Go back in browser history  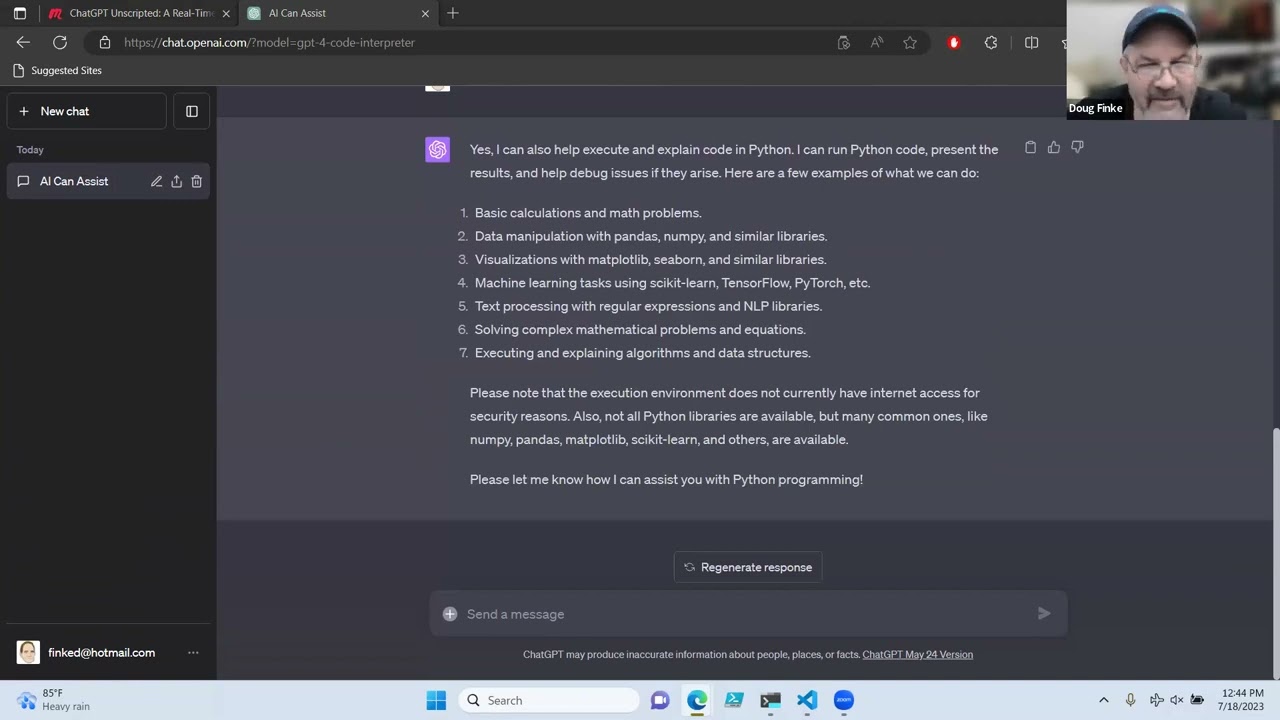[23, 42]
